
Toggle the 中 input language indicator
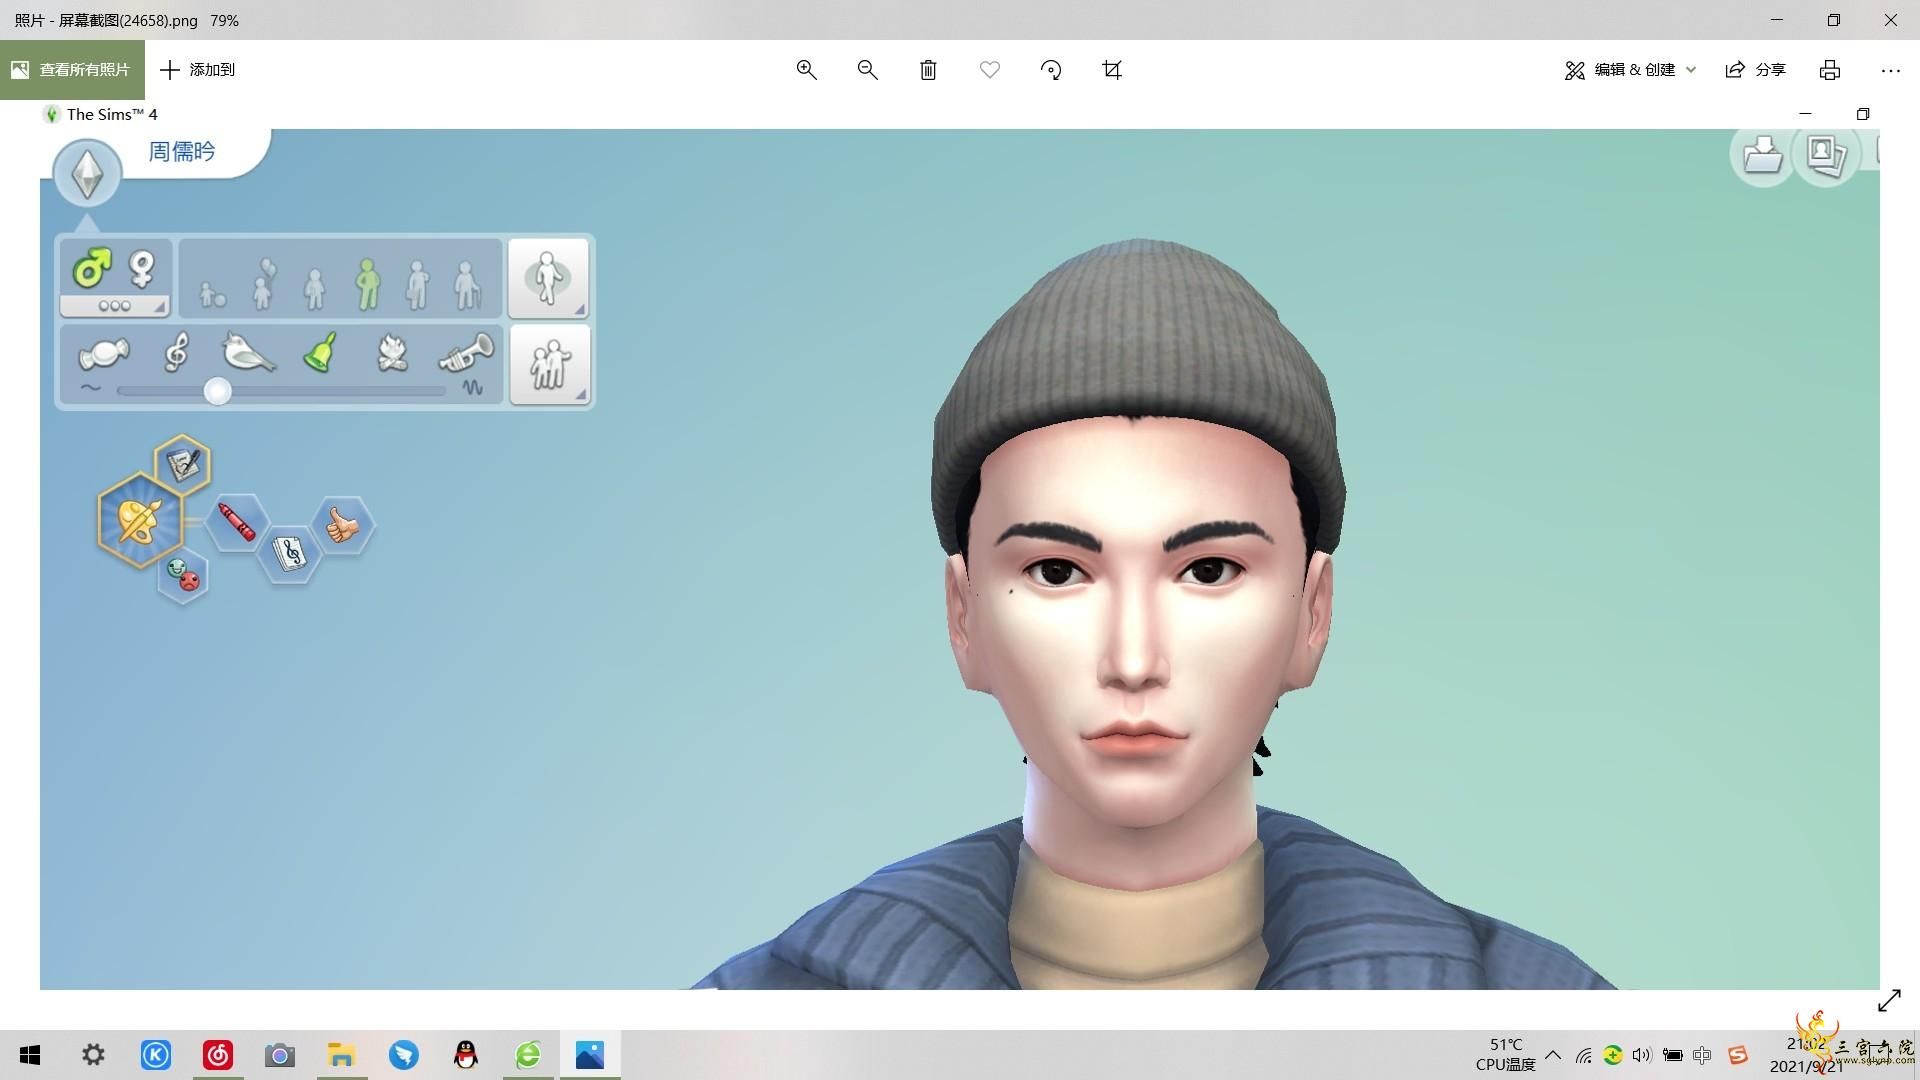[1702, 1055]
